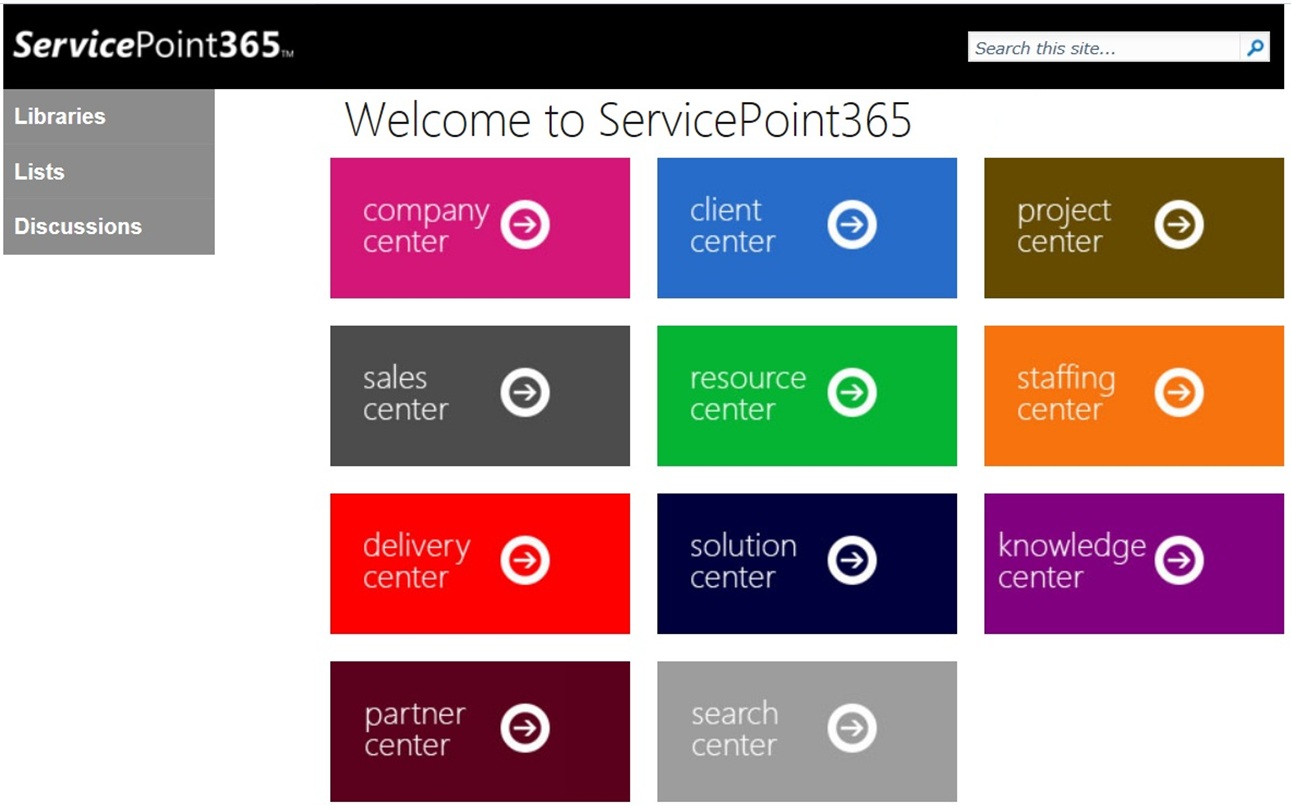
Task: Select the 'knowledge center' tile text
Action: pyautogui.click(x=1071, y=561)
